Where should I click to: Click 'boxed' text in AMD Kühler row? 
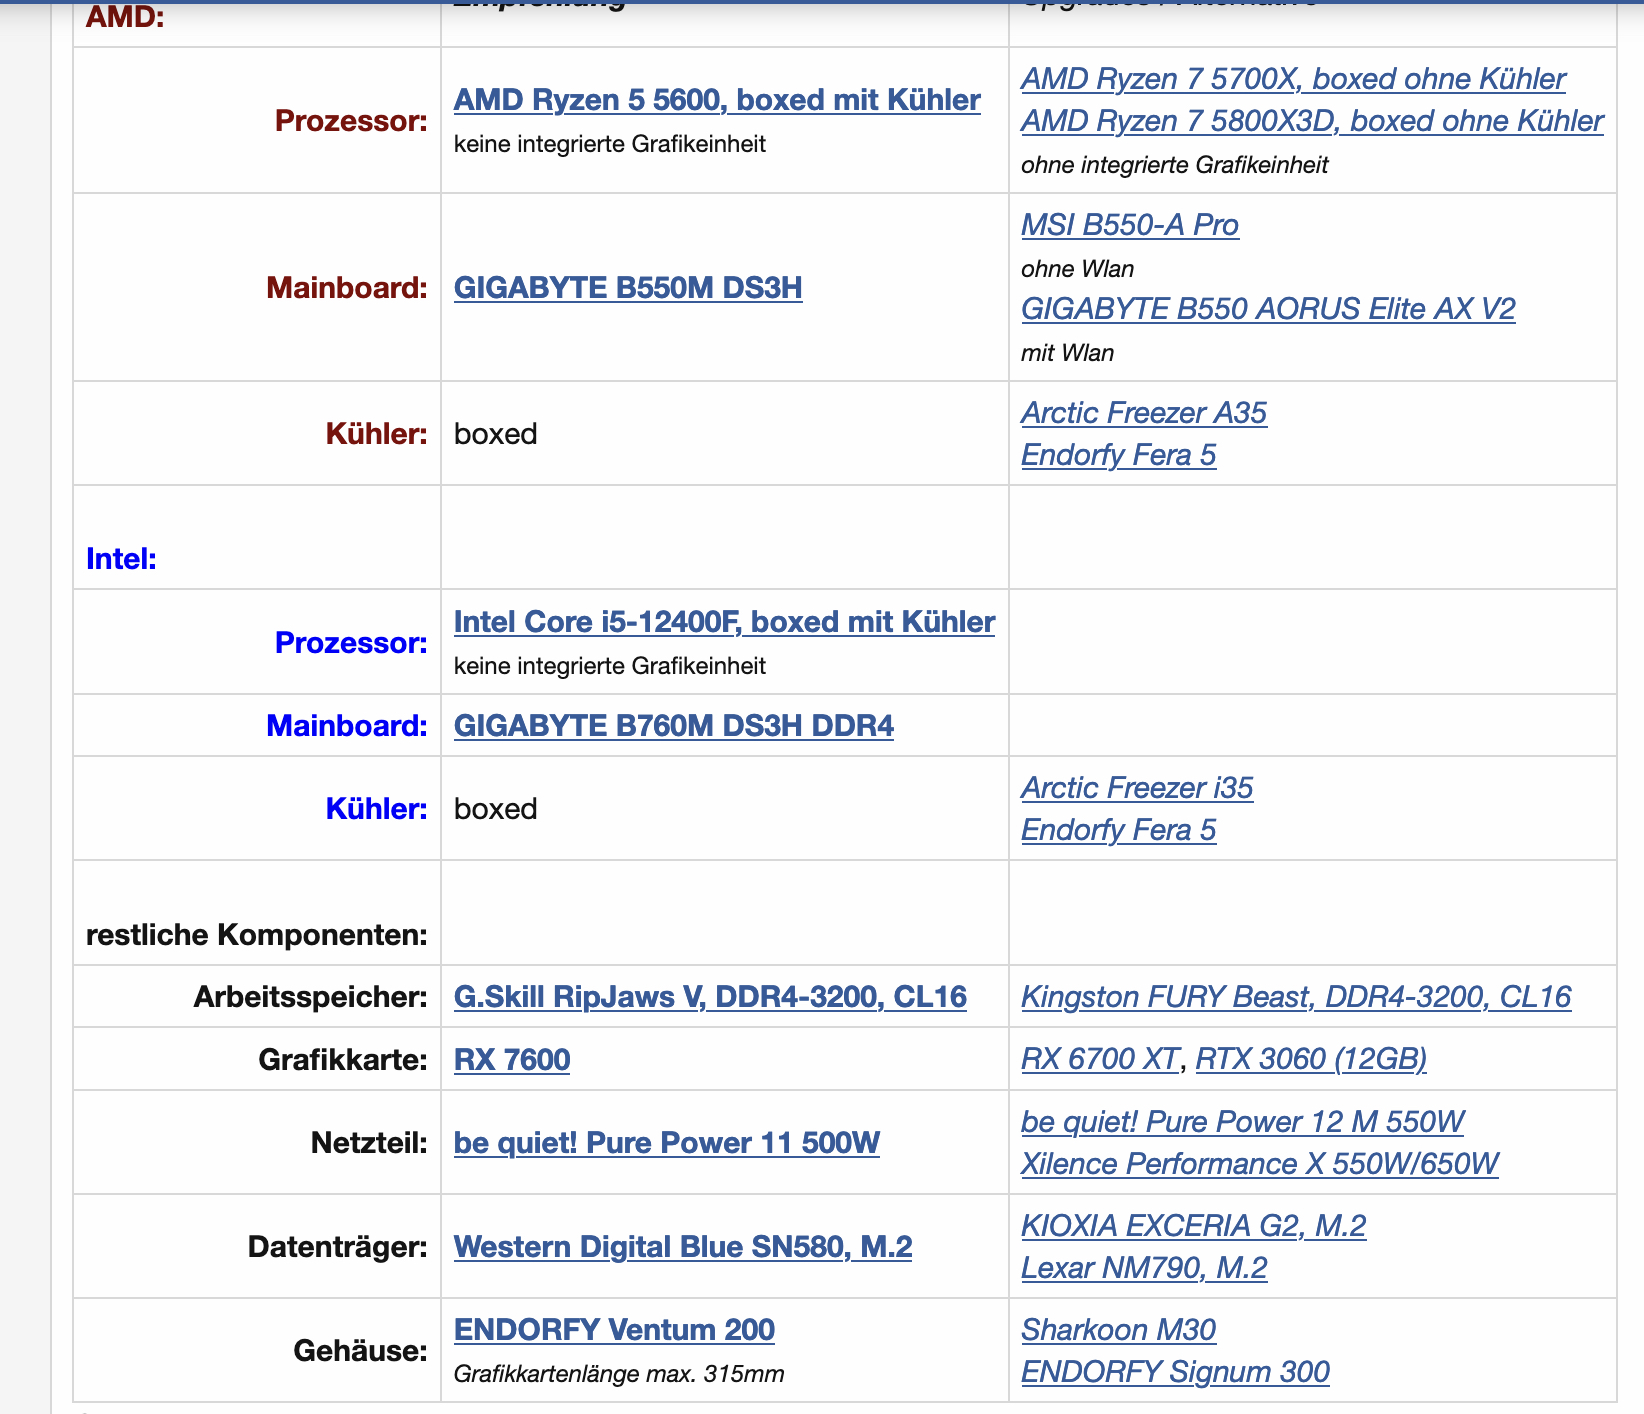click(x=495, y=434)
